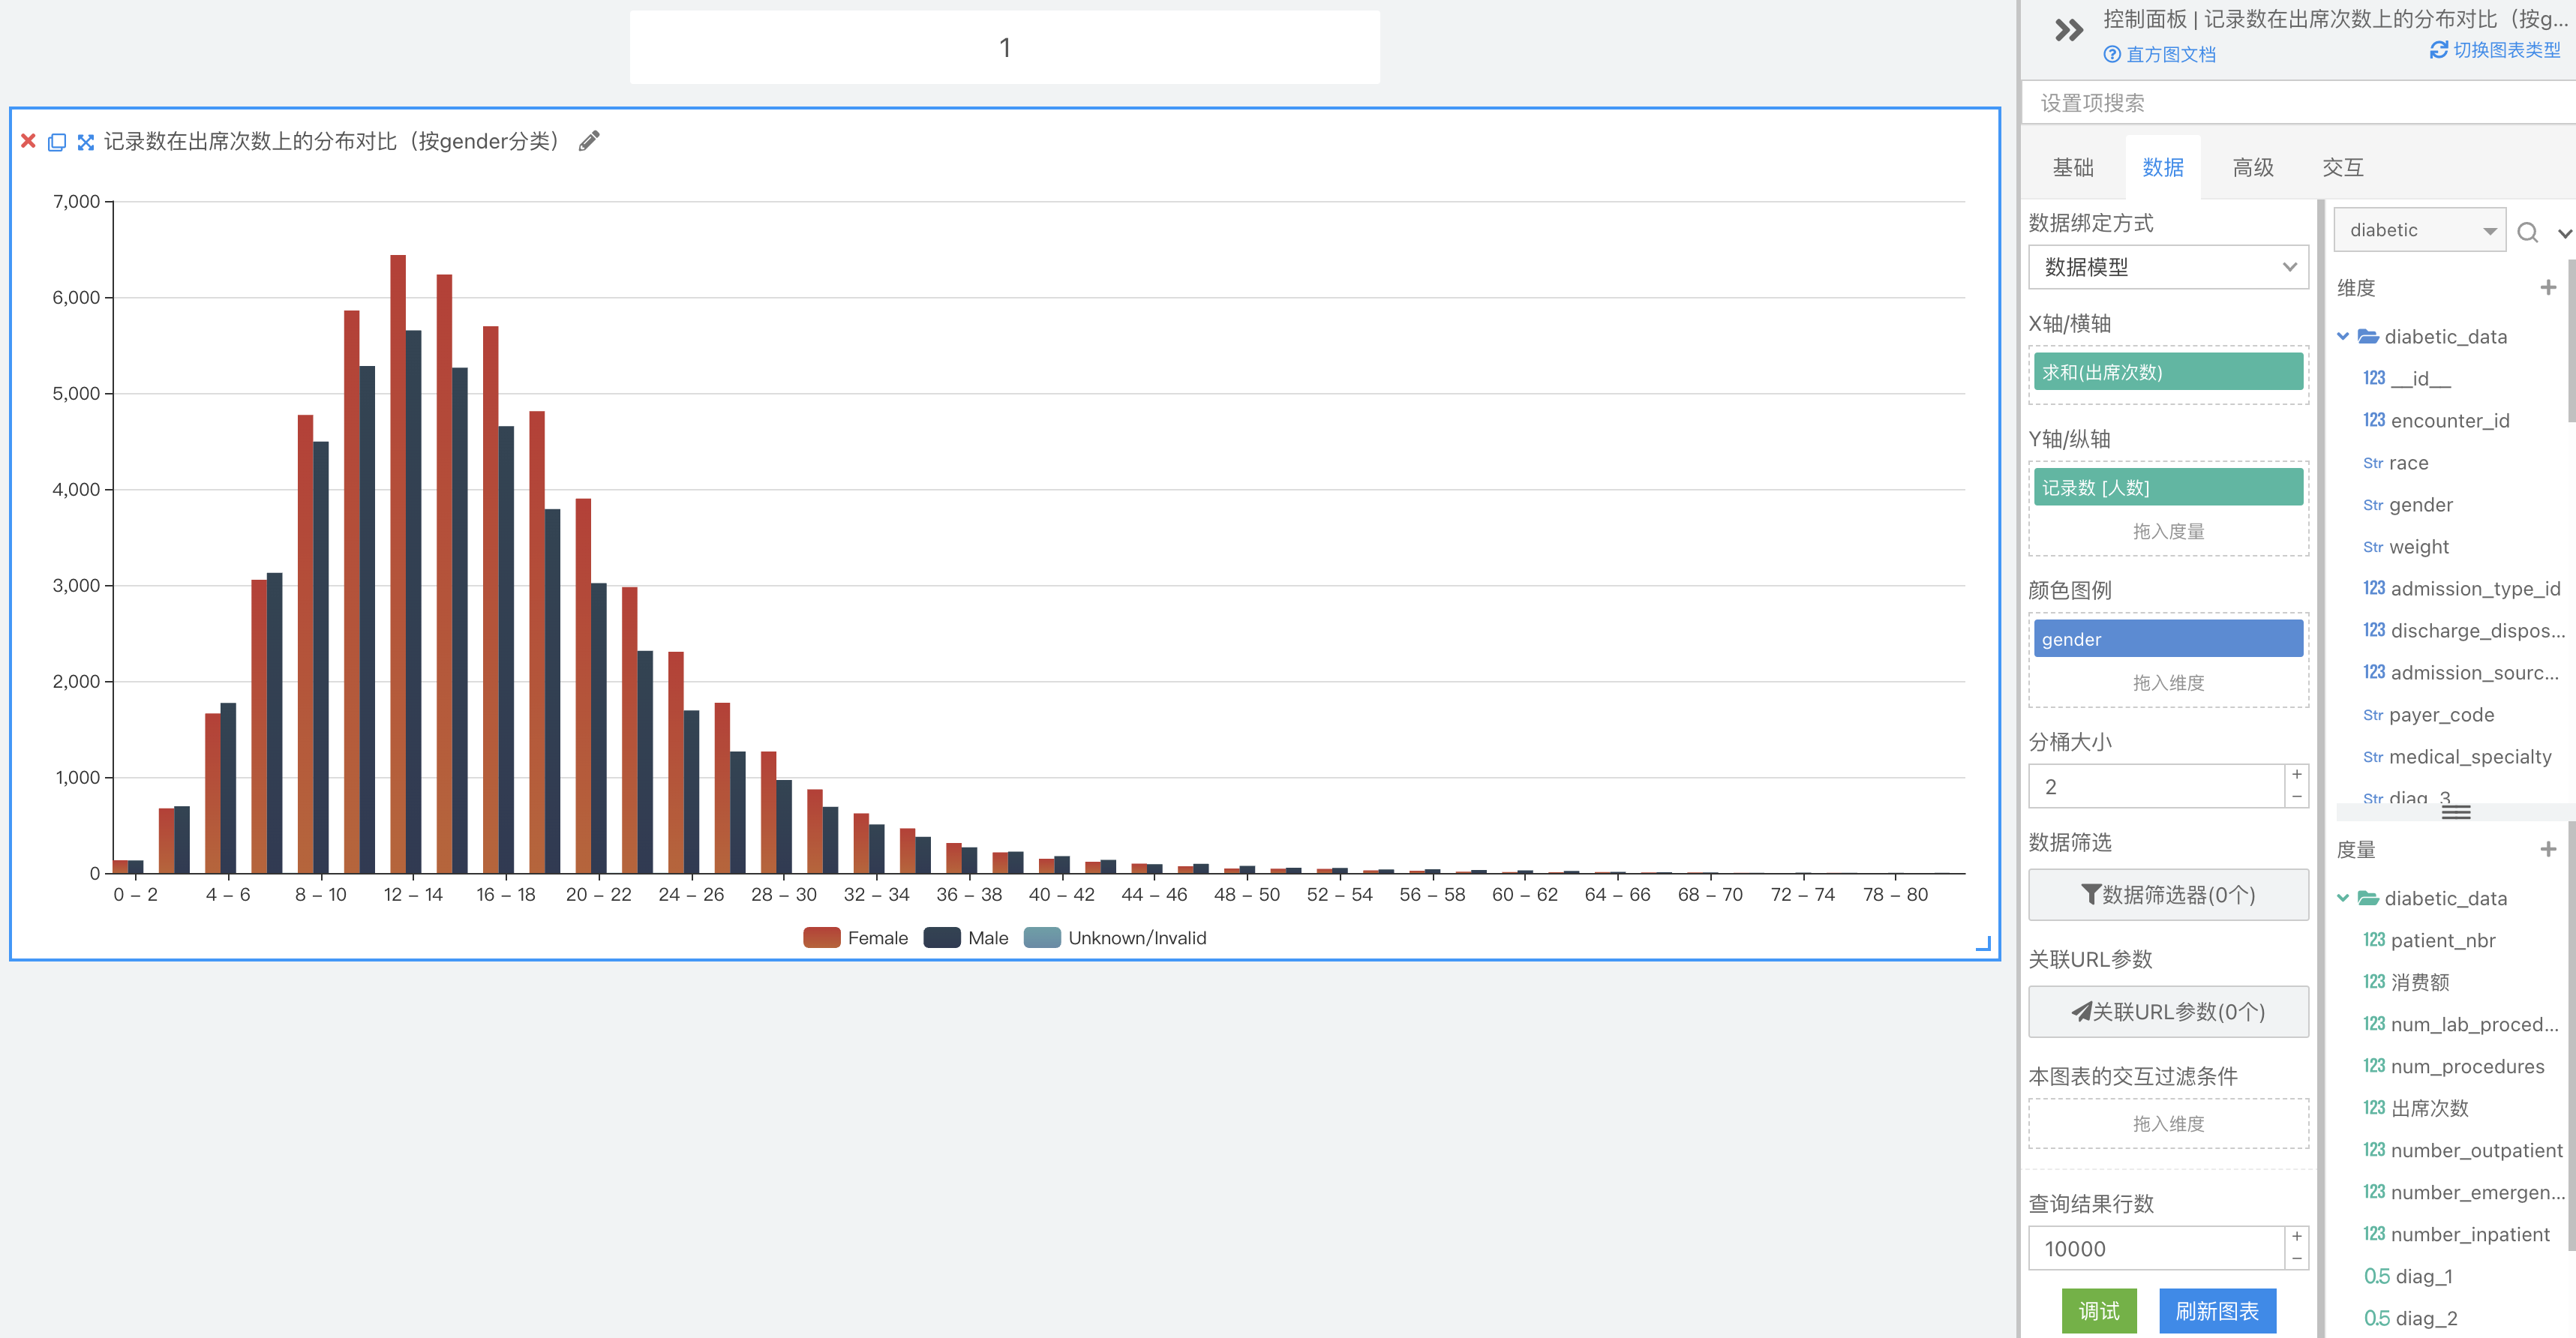Decrease query row count with minus stepper
This screenshot has width=2576, height=1338.
[x=2297, y=1259]
